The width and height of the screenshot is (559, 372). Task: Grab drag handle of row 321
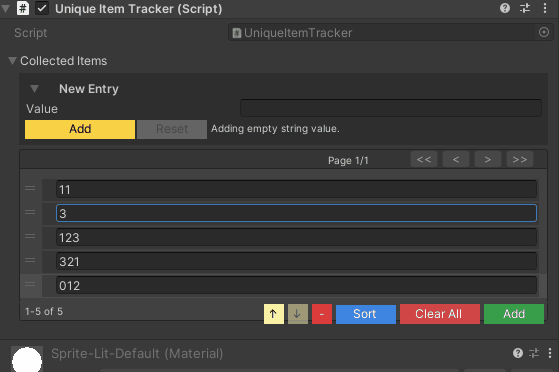point(30,260)
